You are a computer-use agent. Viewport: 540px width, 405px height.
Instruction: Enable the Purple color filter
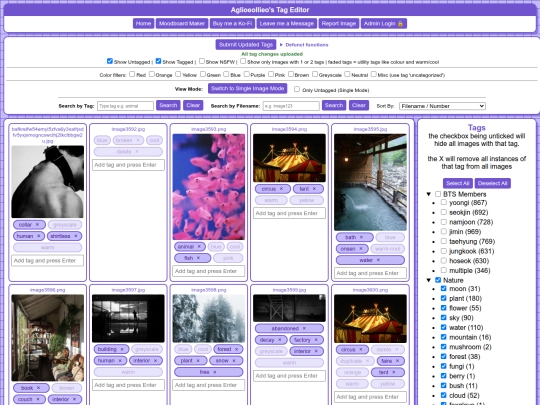pyautogui.click(x=247, y=74)
